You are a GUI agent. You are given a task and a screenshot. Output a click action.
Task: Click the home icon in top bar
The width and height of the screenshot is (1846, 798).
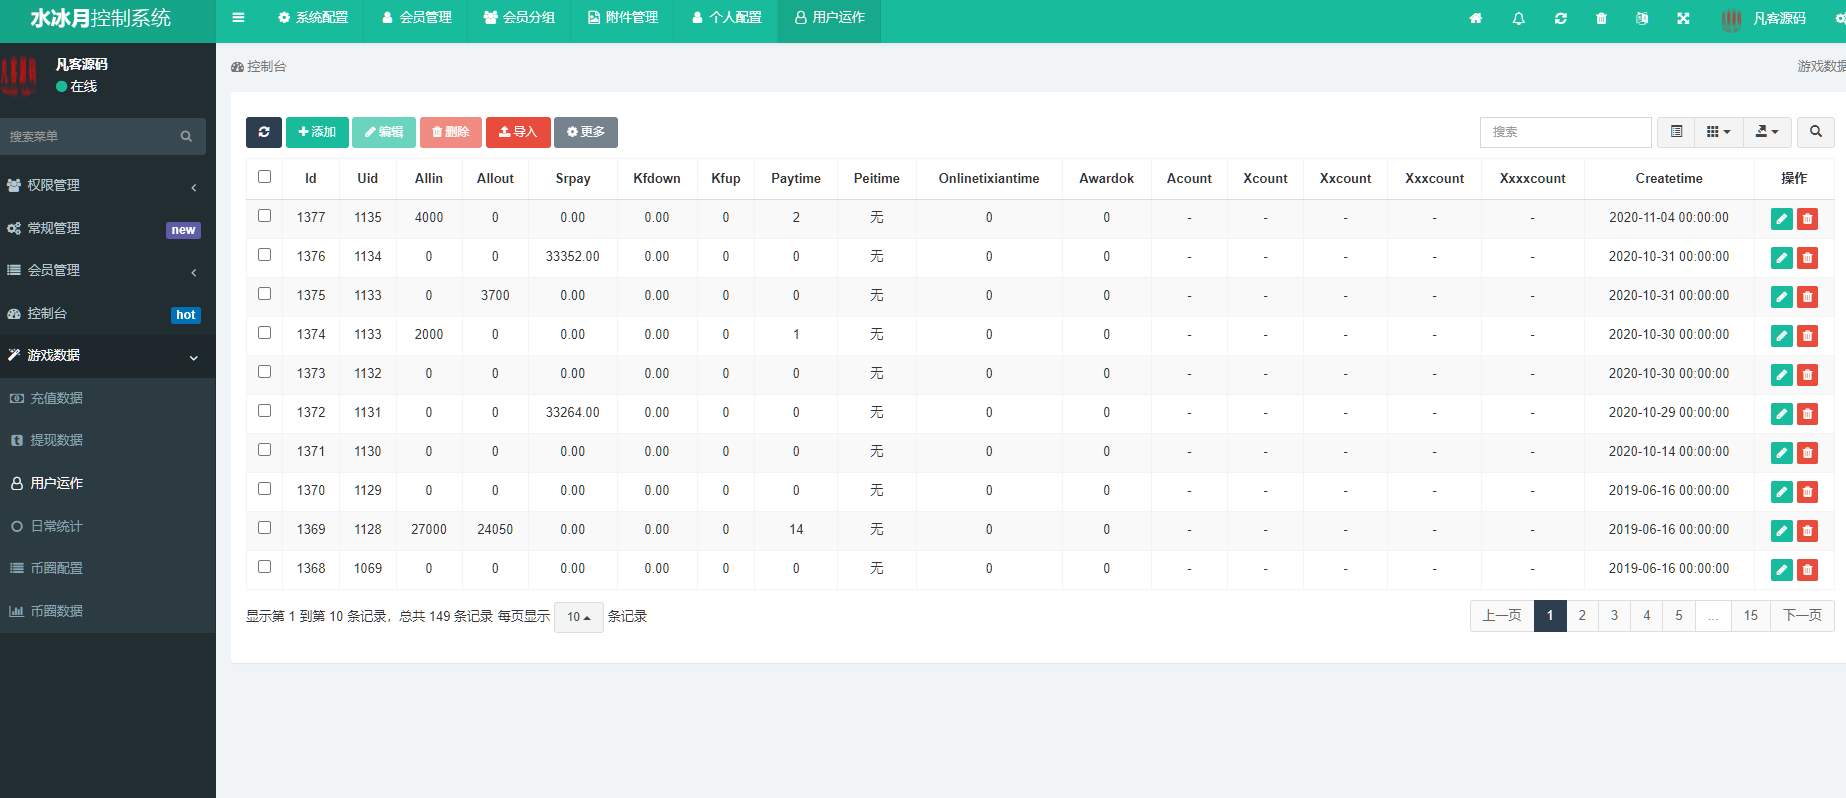pos(1475,18)
